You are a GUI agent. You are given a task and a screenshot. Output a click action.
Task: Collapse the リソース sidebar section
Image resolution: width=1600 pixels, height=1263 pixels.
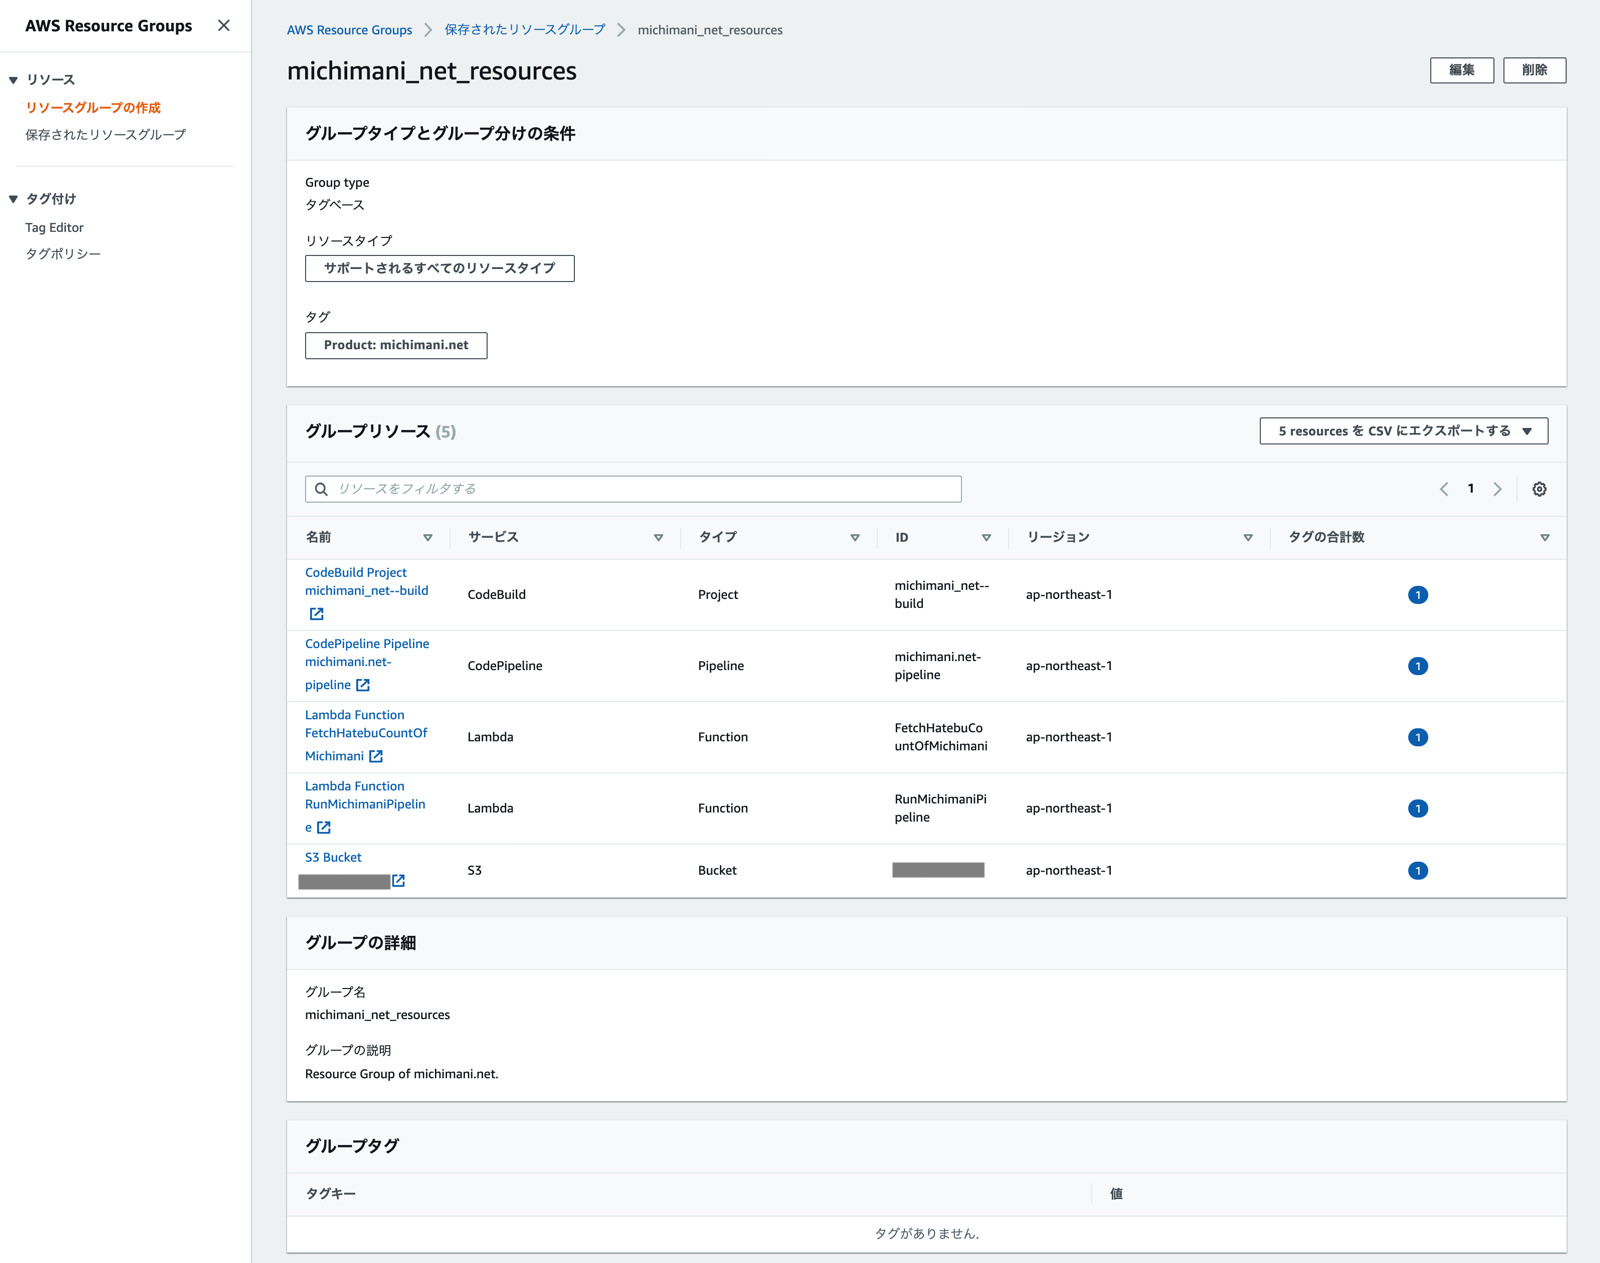click(x=14, y=80)
